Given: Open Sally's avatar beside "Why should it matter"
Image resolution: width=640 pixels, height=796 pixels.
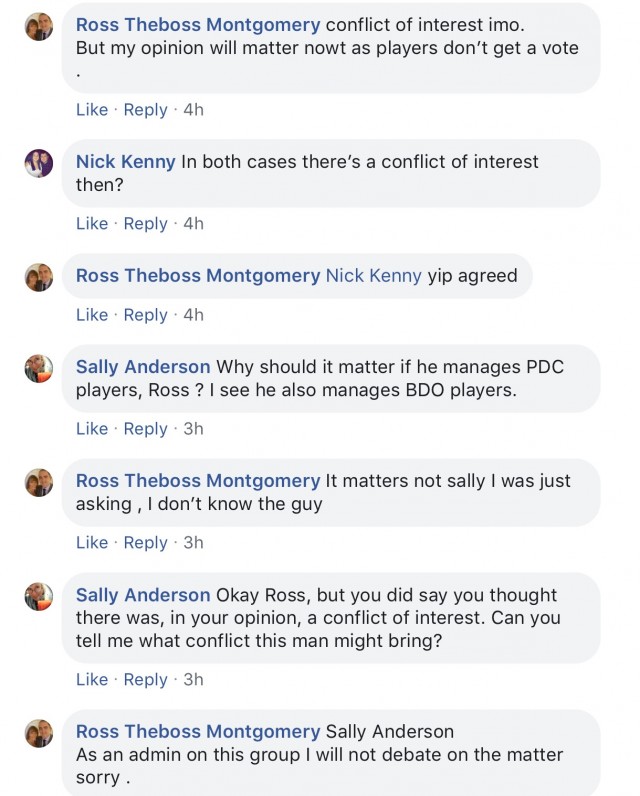Looking at the screenshot, I should click(x=39, y=368).
